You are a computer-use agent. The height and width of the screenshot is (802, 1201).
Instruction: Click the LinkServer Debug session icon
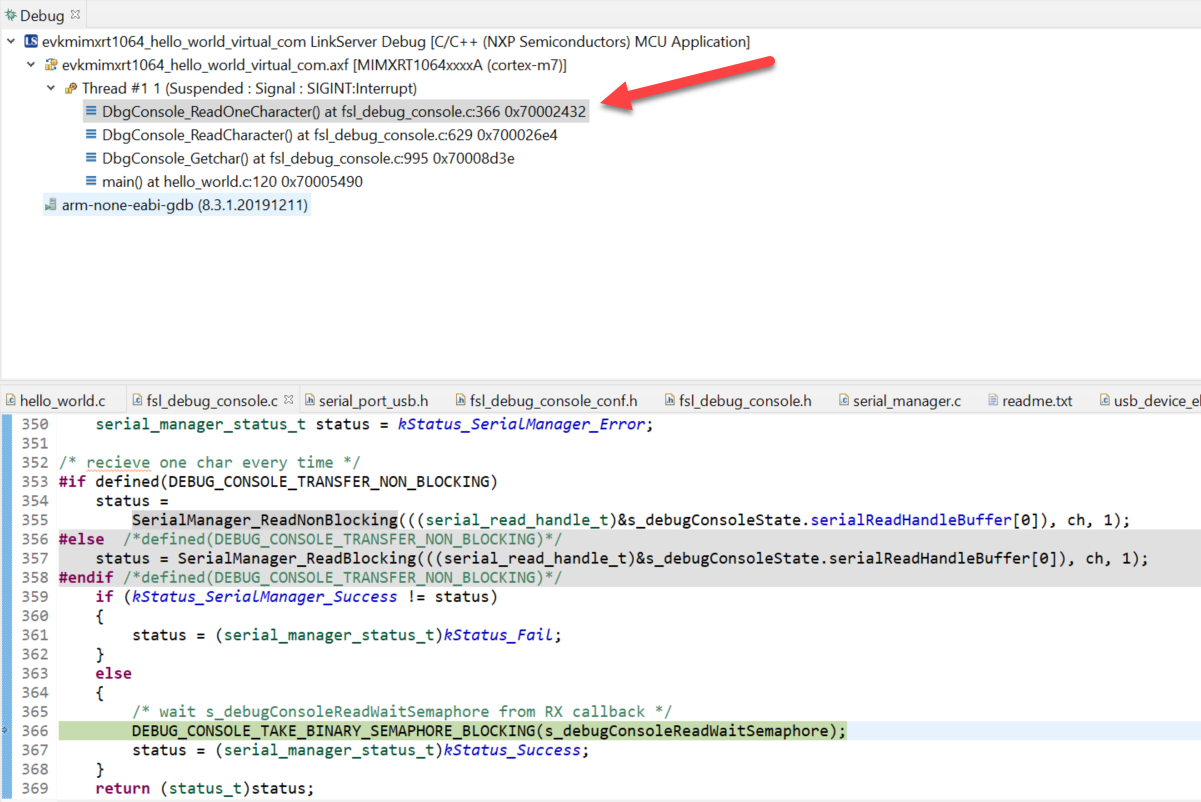pos(31,41)
